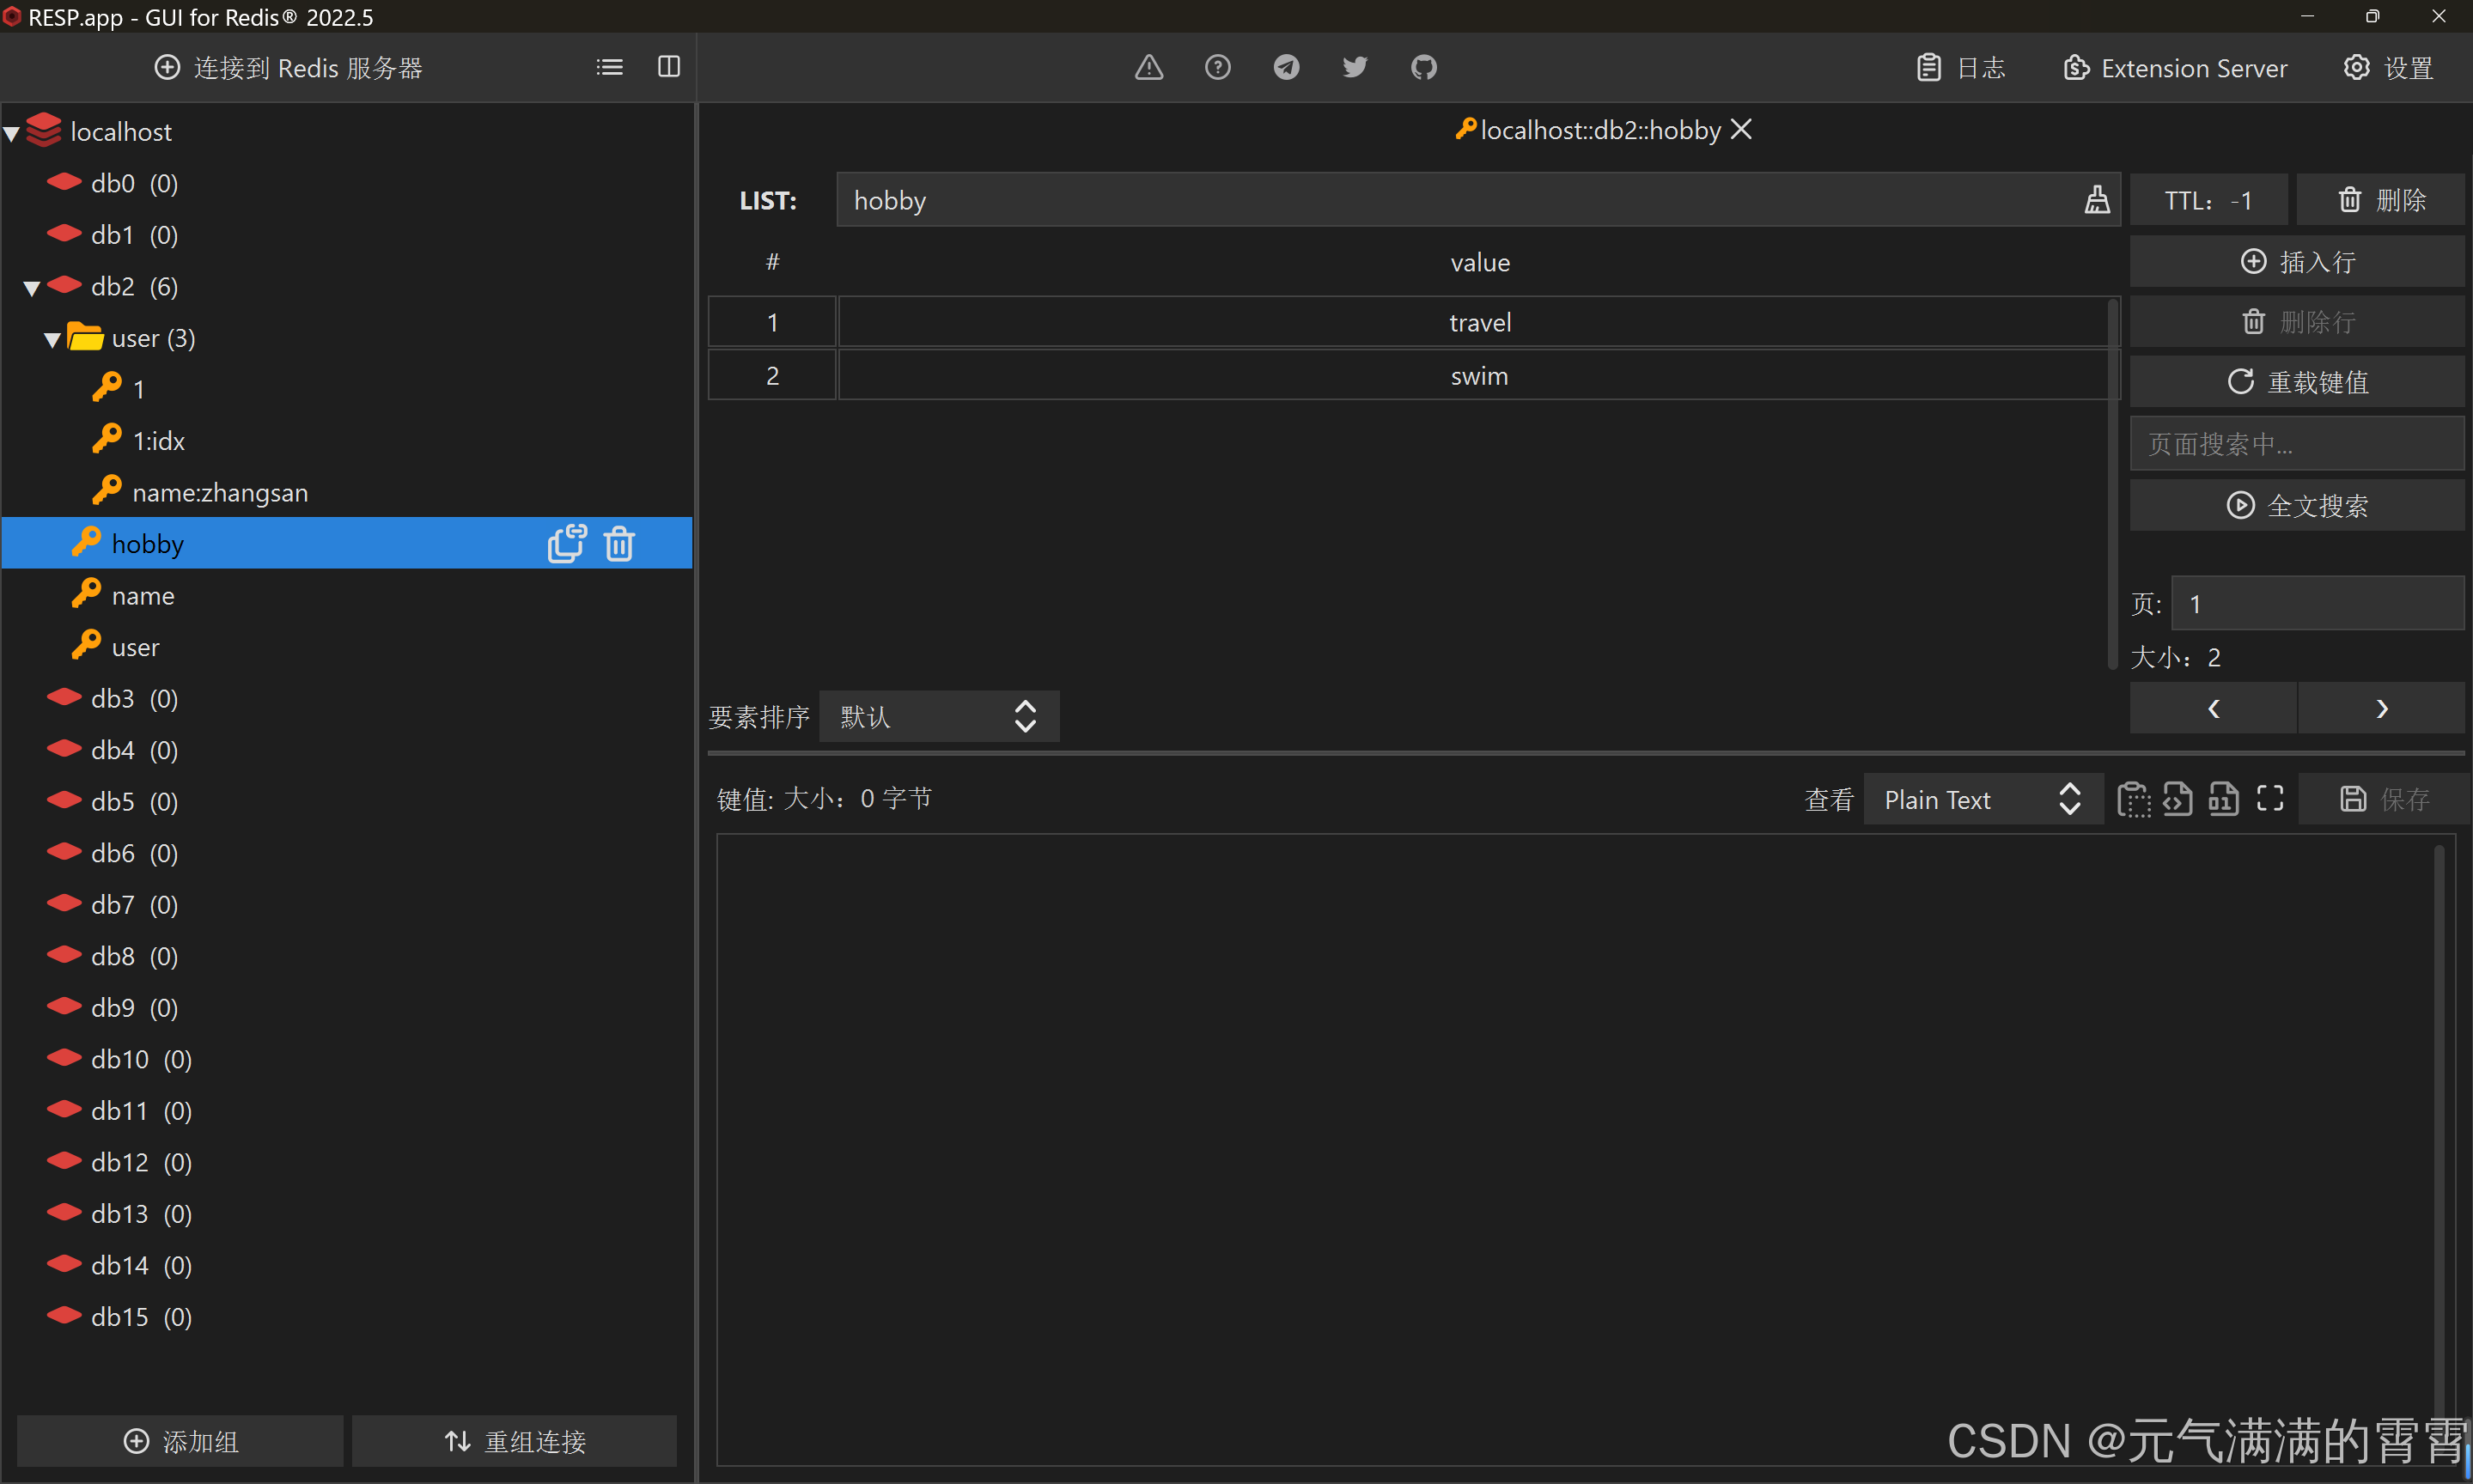Click the warning triangle icon

tap(1149, 67)
